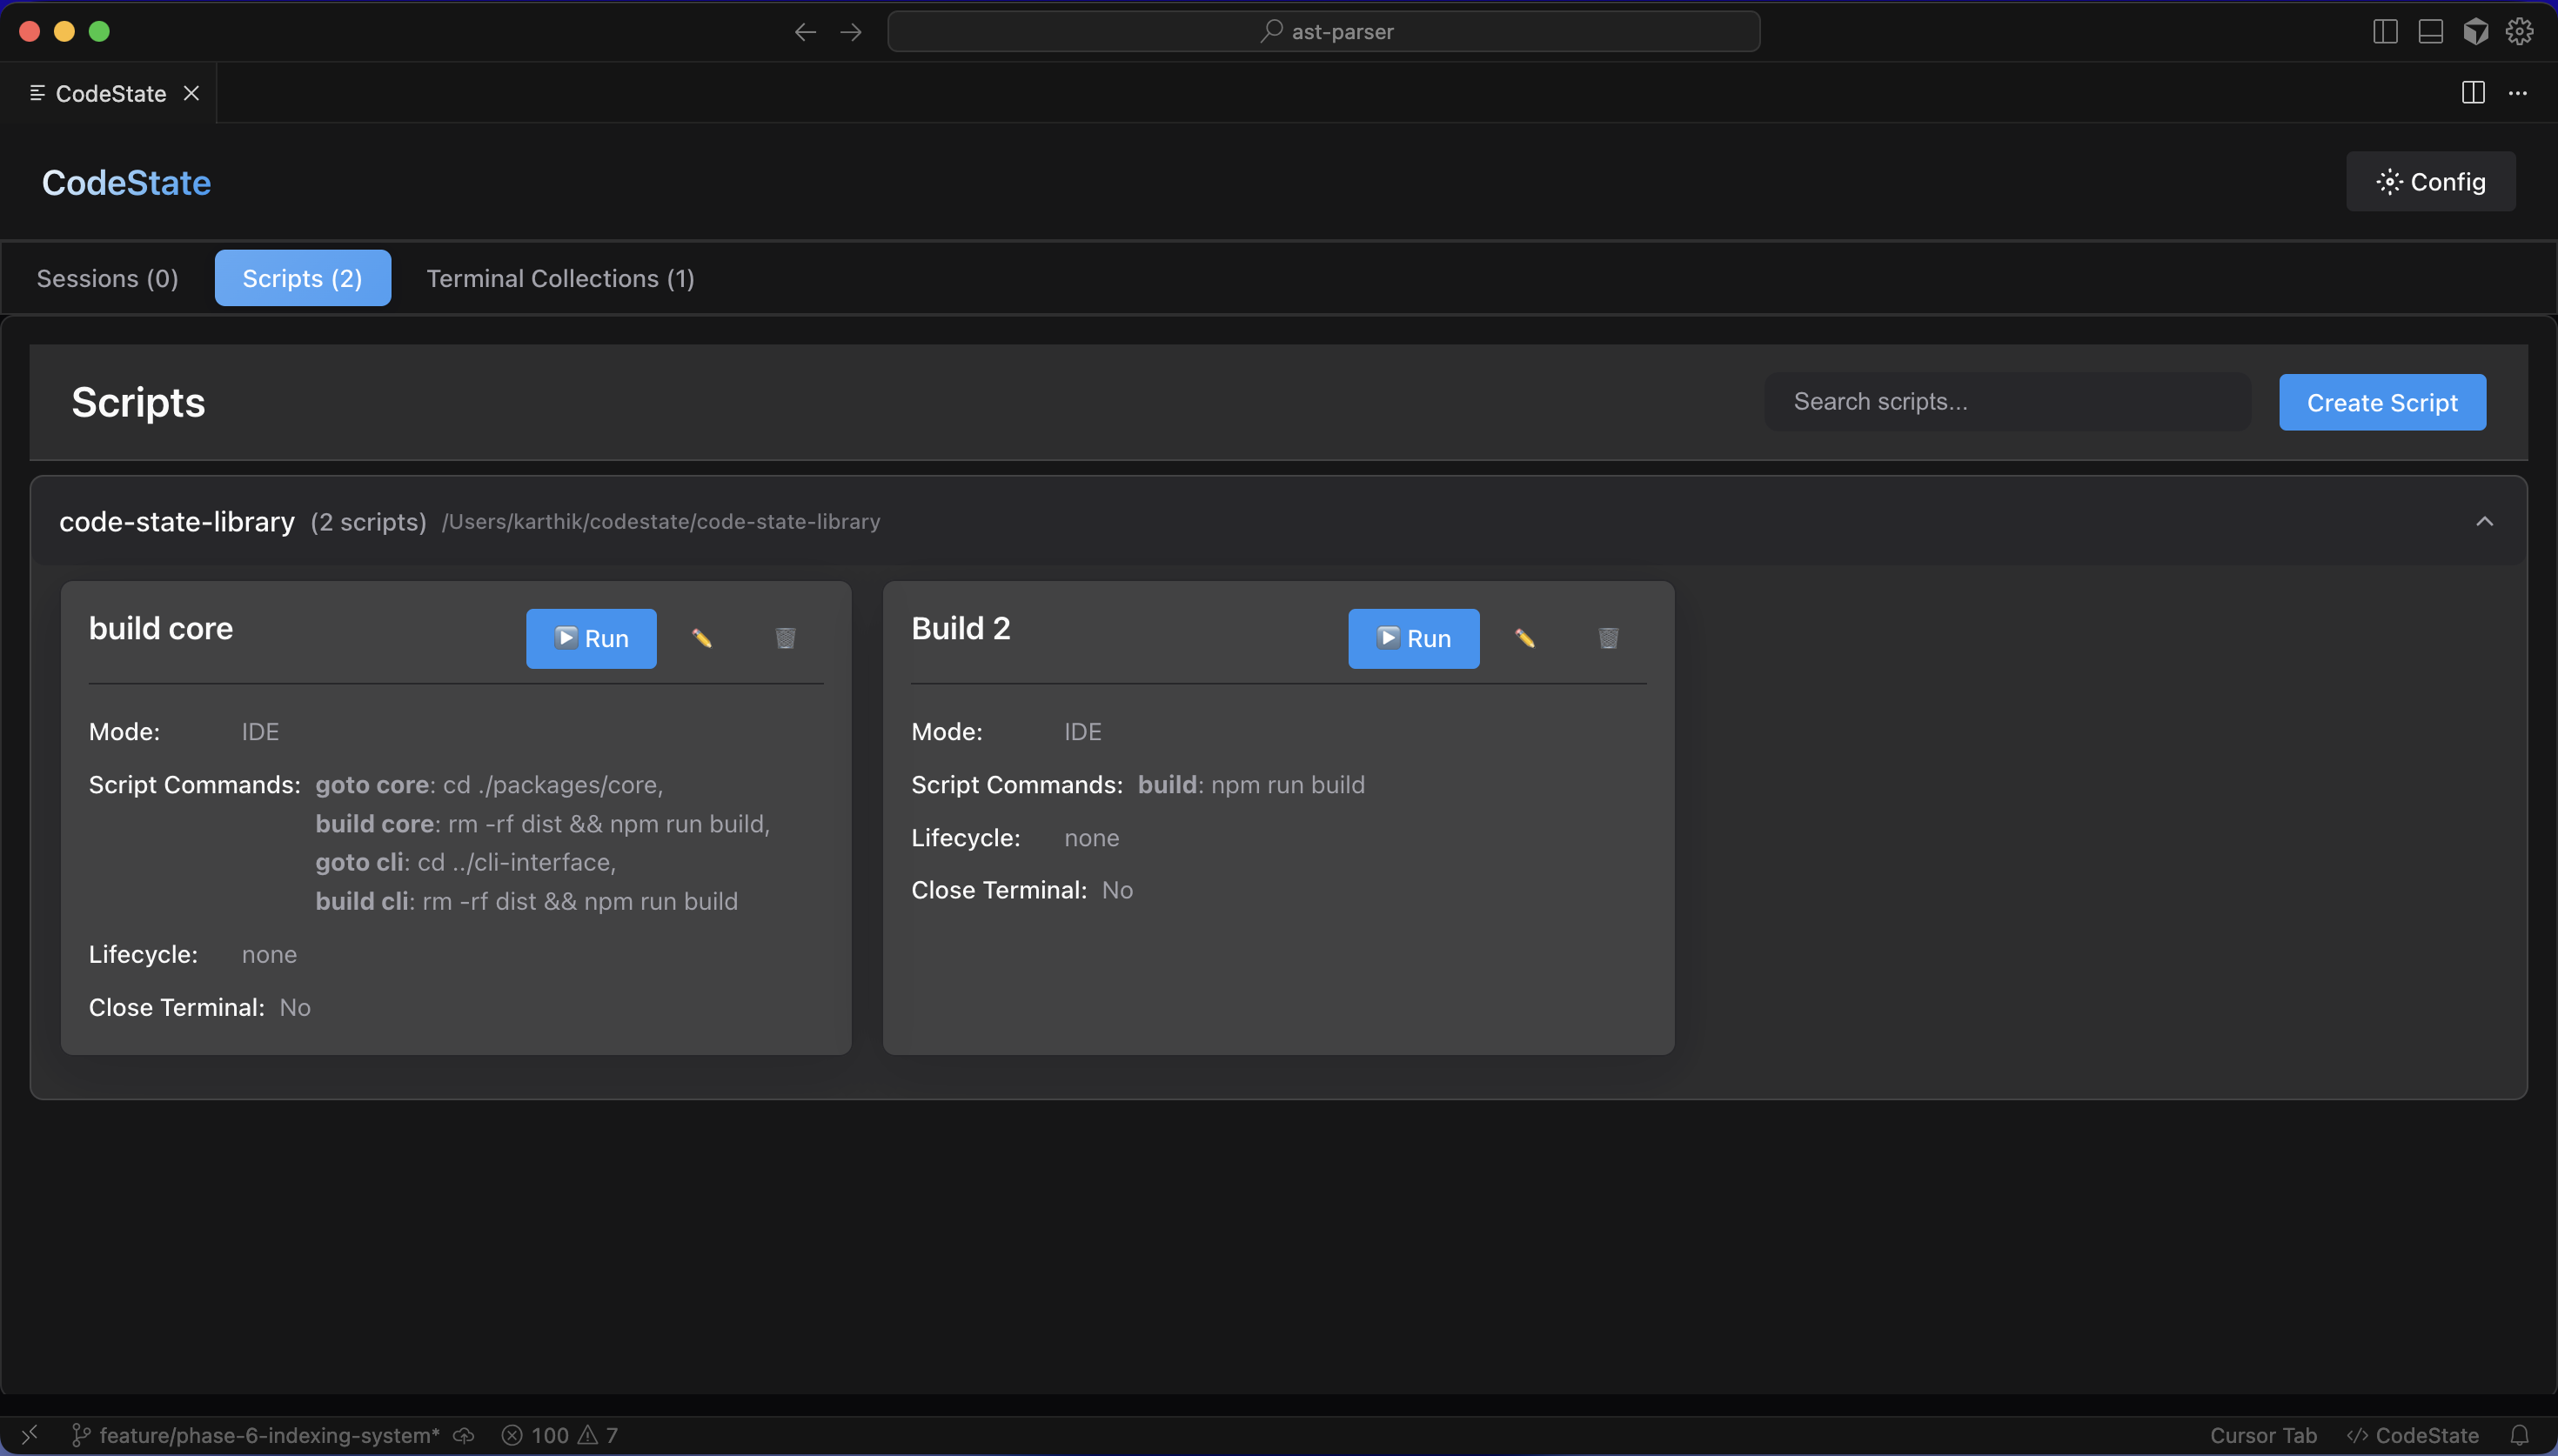Screen dimensions: 2558x1456
Task: Toggle the primary sidebar layout icon
Action: tap(2384, 31)
